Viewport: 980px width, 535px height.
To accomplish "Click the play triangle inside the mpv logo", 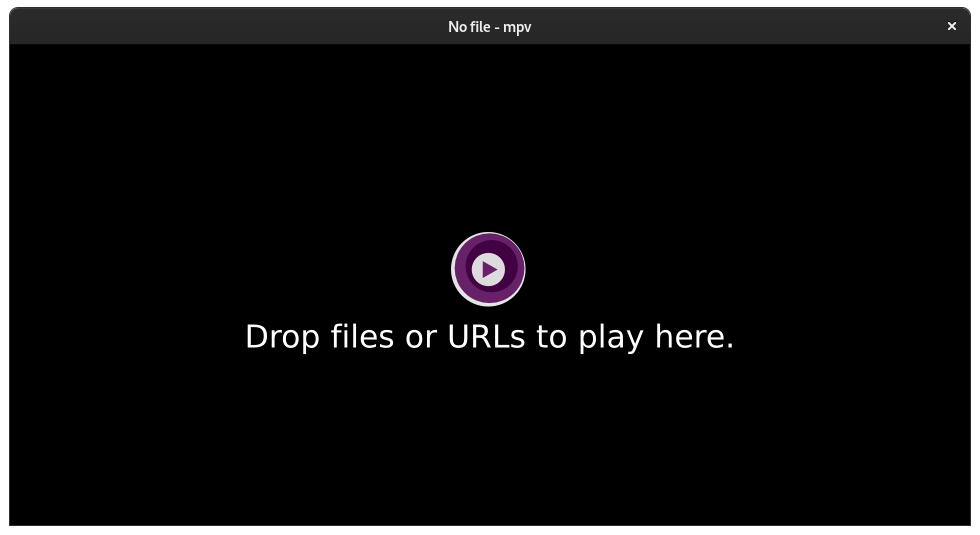I will click(490, 269).
